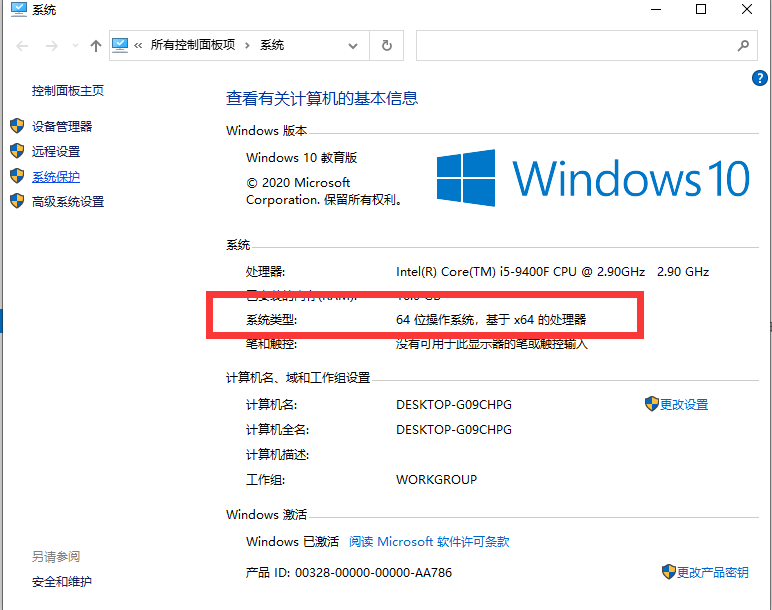
Task: Focus the control panel search box
Action: click(576, 45)
